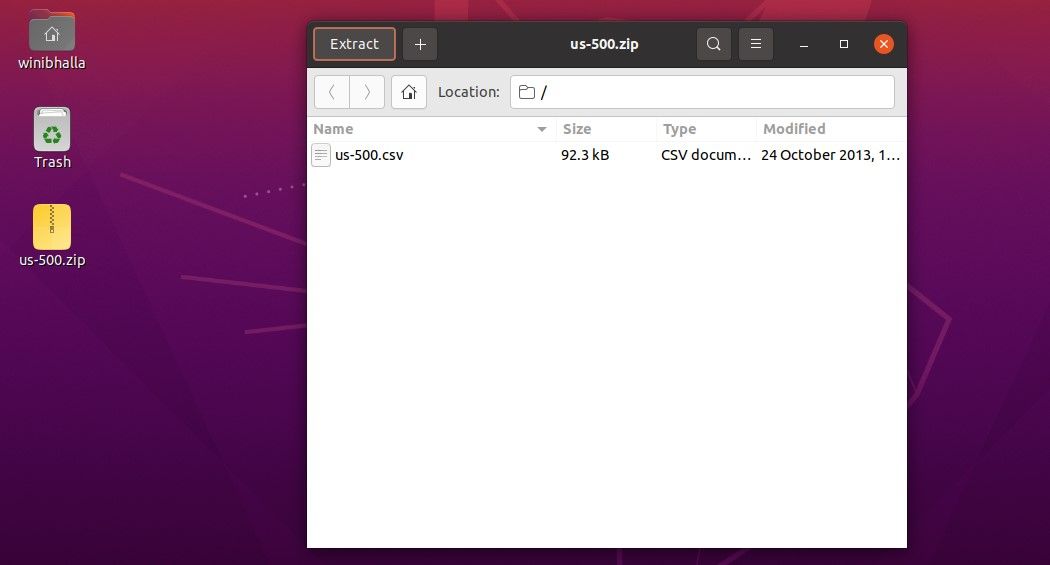Go back with the left arrow
Viewport: 1050px width, 565px height.
tap(331, 92)
